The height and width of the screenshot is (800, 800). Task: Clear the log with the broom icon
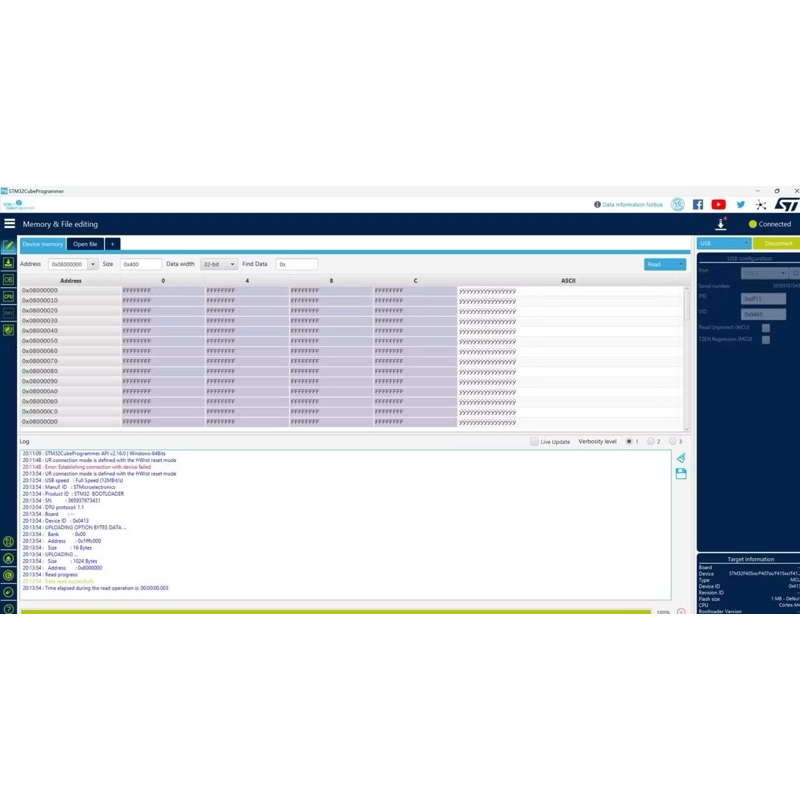click(x=681, y=458)
